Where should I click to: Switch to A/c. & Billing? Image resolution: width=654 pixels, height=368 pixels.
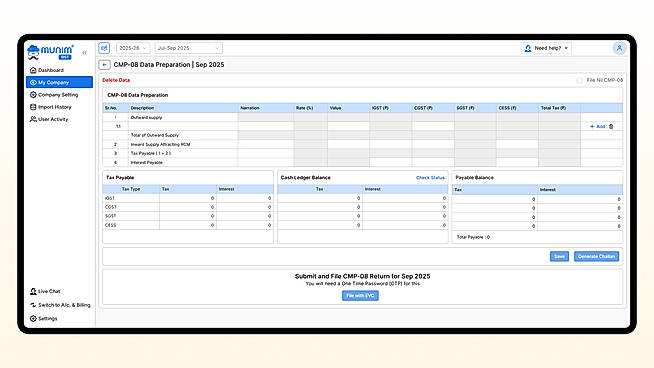point(64,305)
